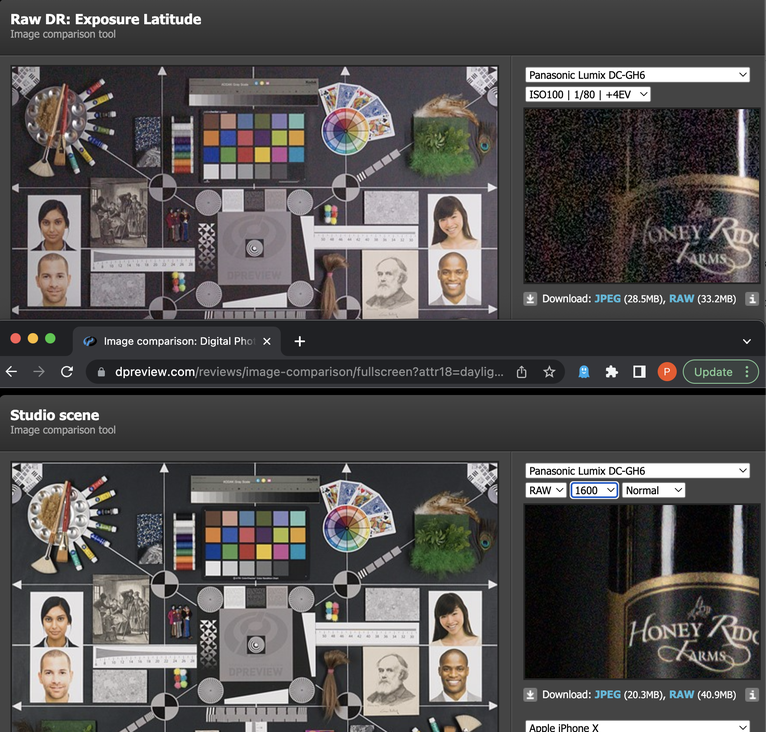Select the Image comparison browser tab
The height and width of the screenshot is (732, 766).
click(175, 341)
